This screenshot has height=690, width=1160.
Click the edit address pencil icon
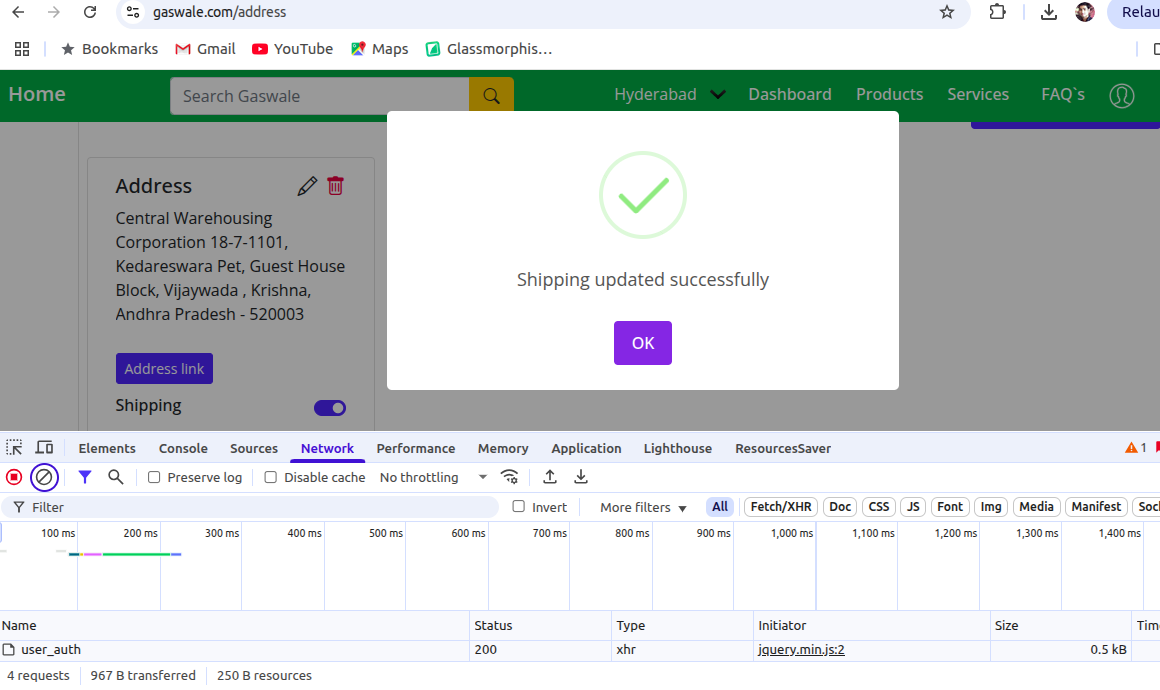(x=307, y=186)
